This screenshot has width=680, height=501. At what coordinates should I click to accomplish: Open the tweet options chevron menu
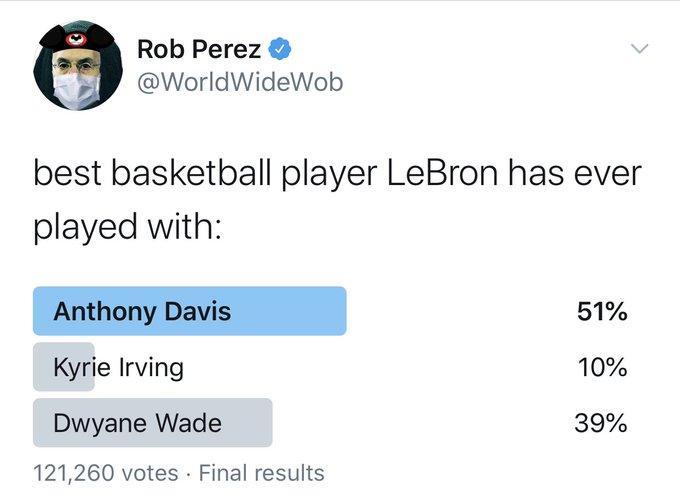(x=639, y=49)
